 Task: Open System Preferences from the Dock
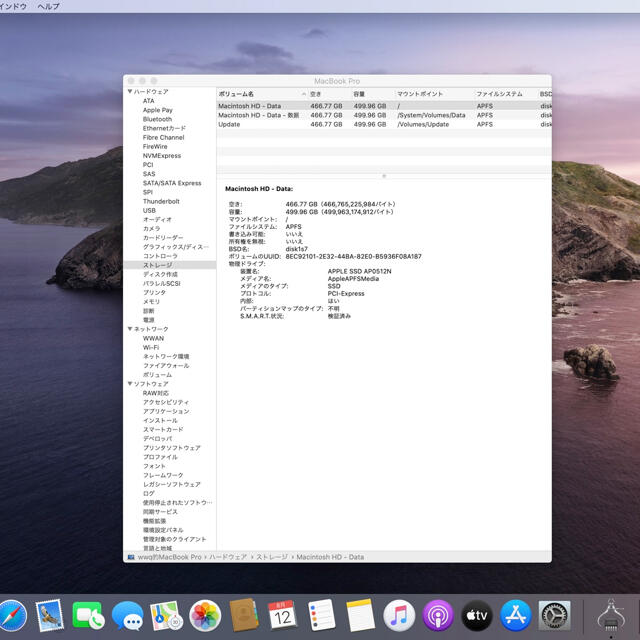(x=554, y=616)
